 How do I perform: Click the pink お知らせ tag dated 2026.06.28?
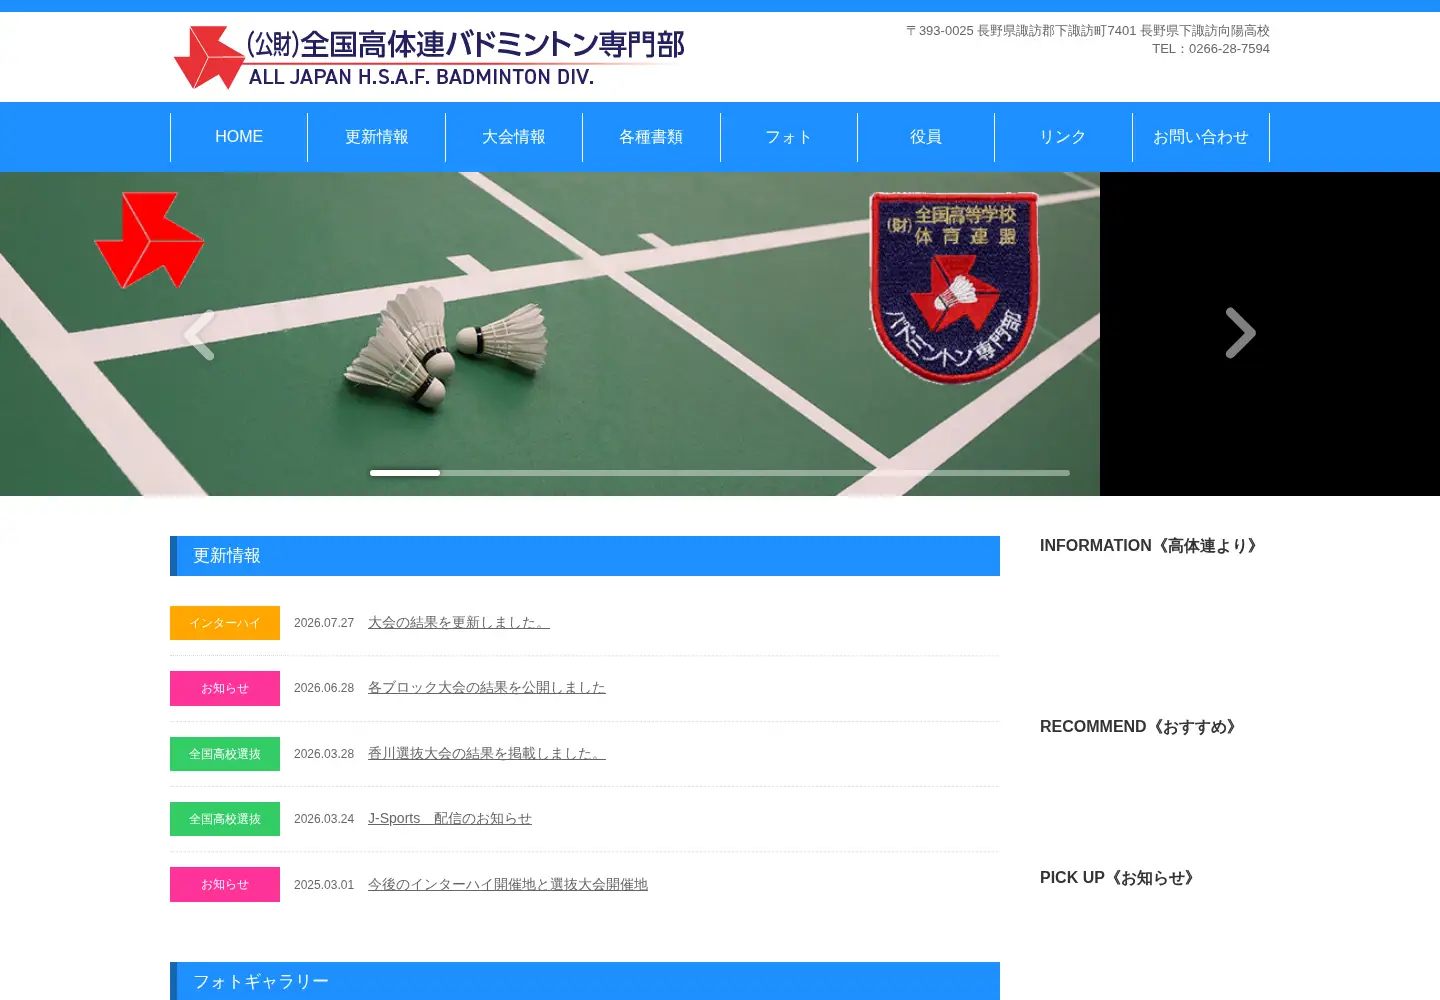(x=225, y=688)
